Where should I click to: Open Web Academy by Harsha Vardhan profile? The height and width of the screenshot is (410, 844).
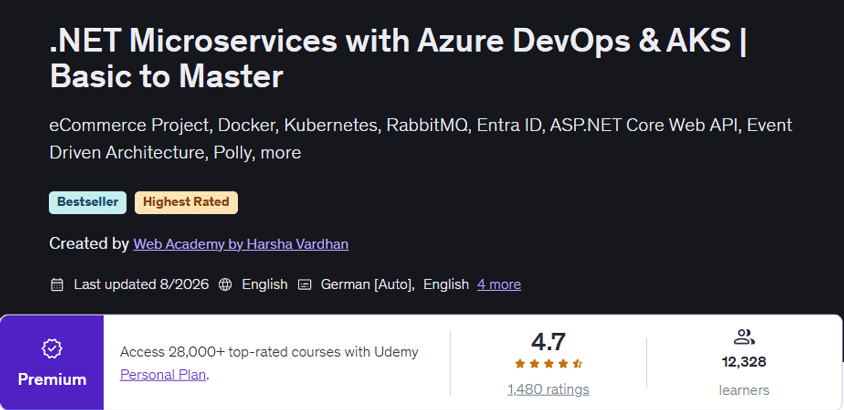point(241,244)
